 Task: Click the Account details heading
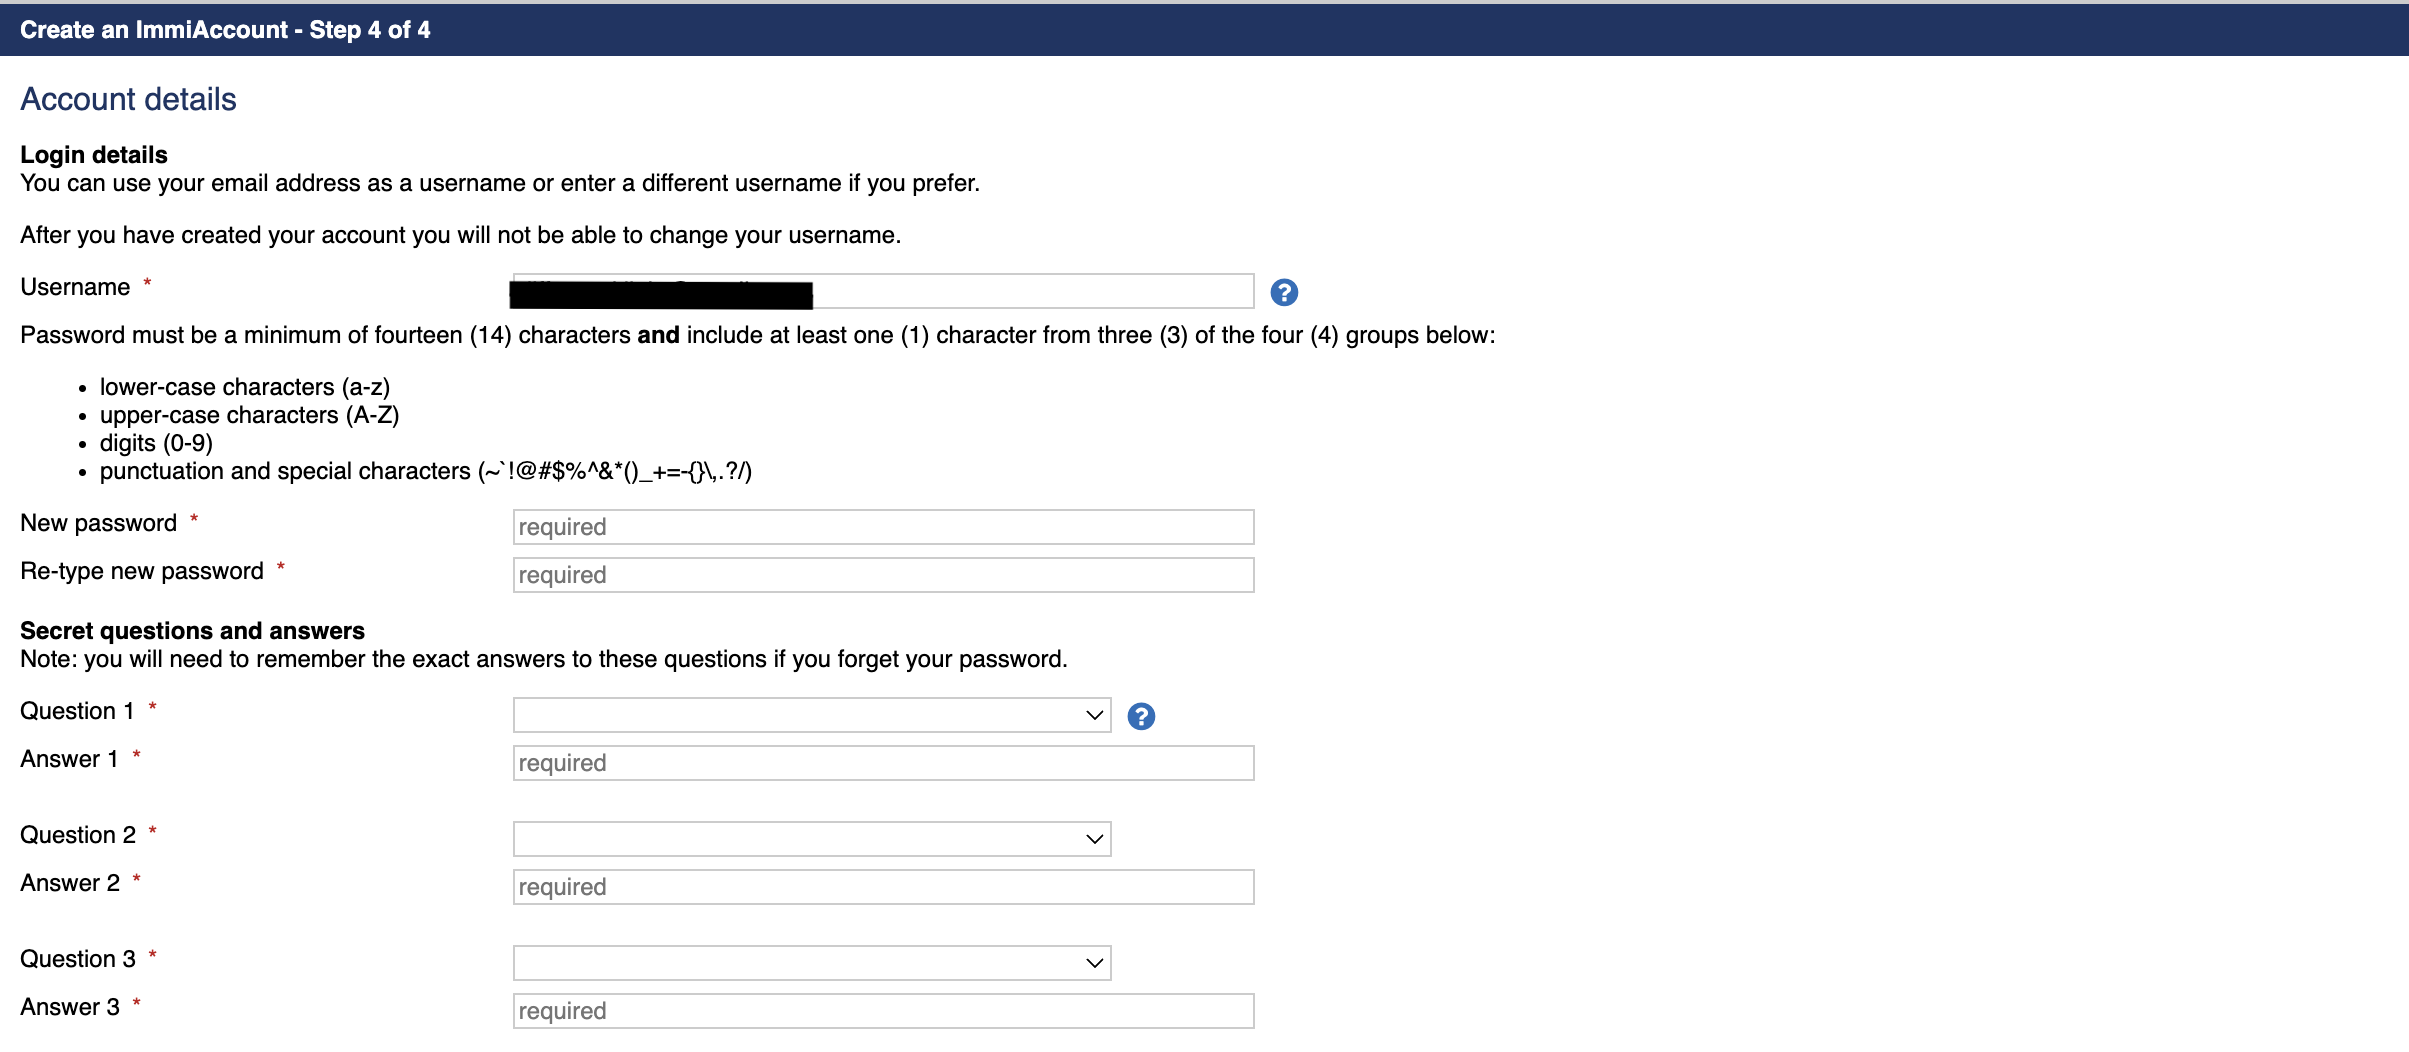coord(128,99)
